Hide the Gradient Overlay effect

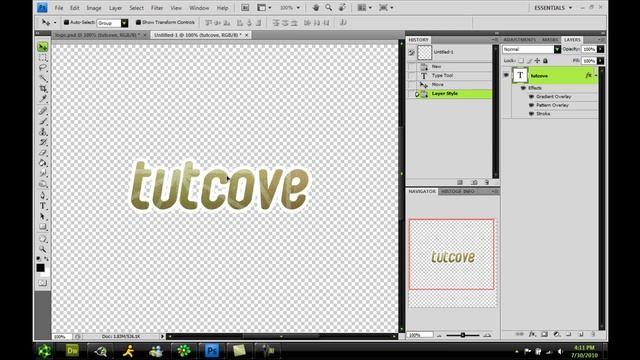click(x=531, y=97)
